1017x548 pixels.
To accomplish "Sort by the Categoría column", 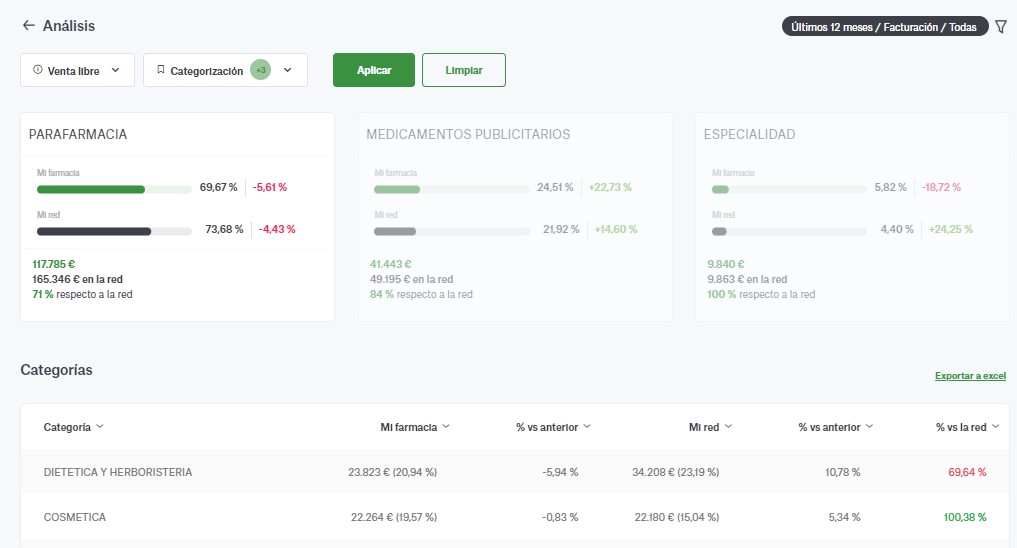I will point(73,427).
